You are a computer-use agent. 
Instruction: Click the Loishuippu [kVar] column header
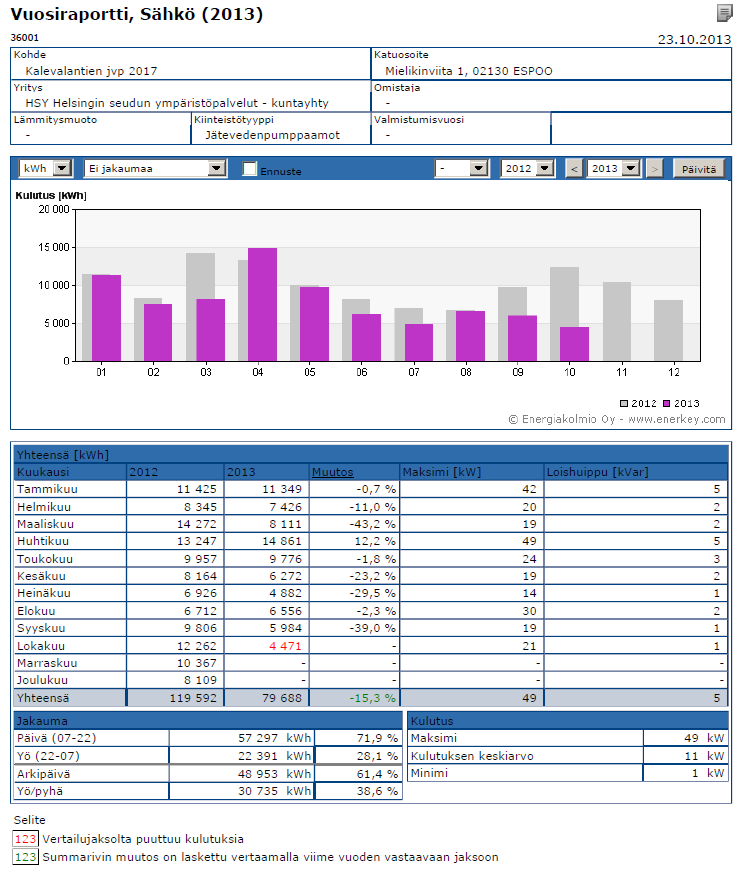coord(597,472)
